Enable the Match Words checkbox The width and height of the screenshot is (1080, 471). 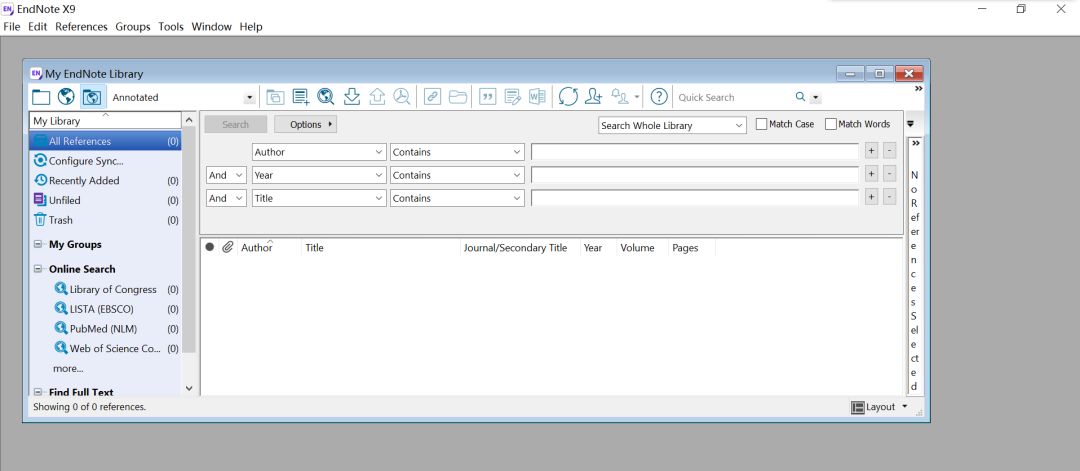(x=831, y=124)
